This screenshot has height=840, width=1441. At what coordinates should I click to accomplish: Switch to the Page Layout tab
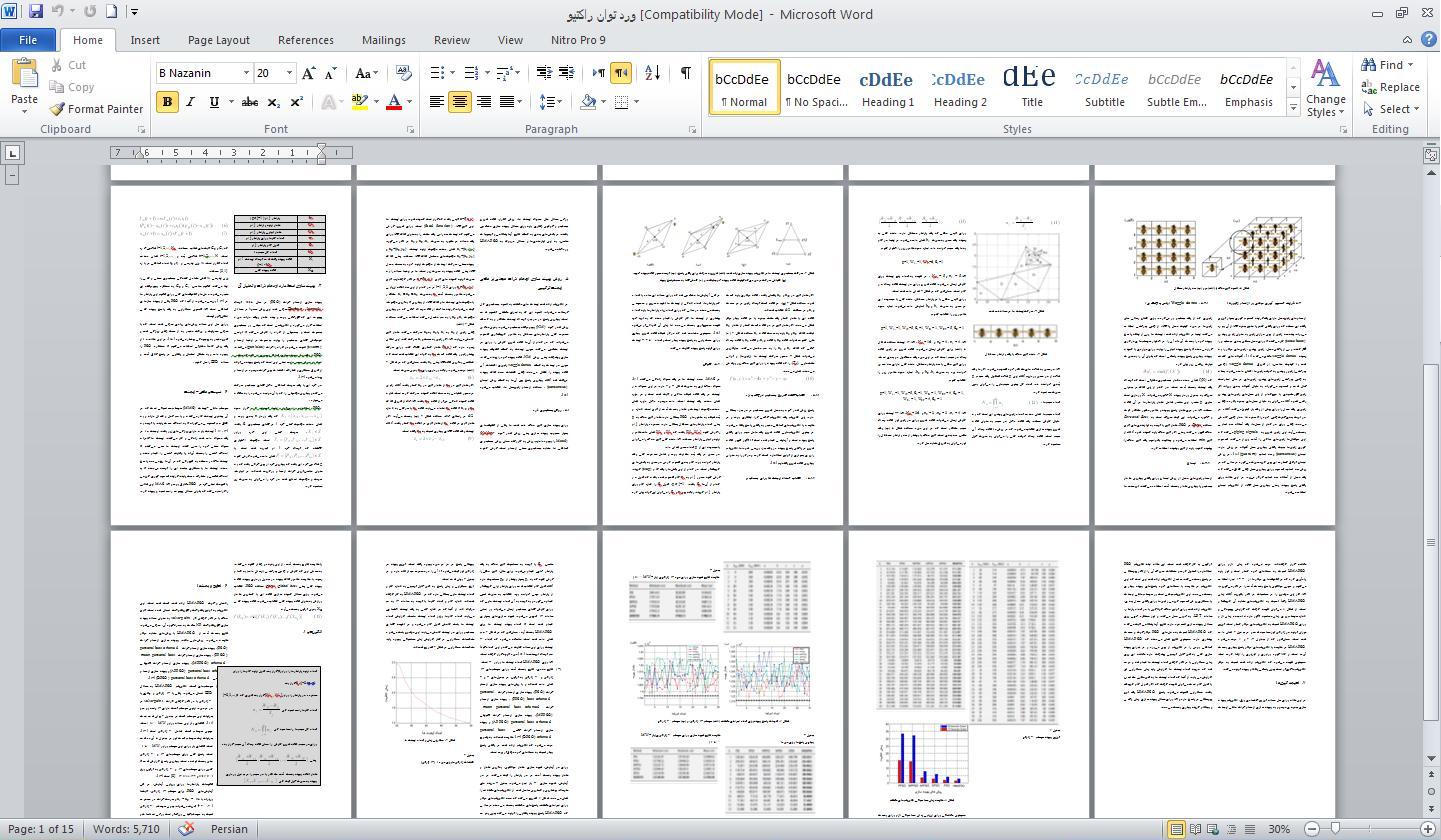click(218, 40)
